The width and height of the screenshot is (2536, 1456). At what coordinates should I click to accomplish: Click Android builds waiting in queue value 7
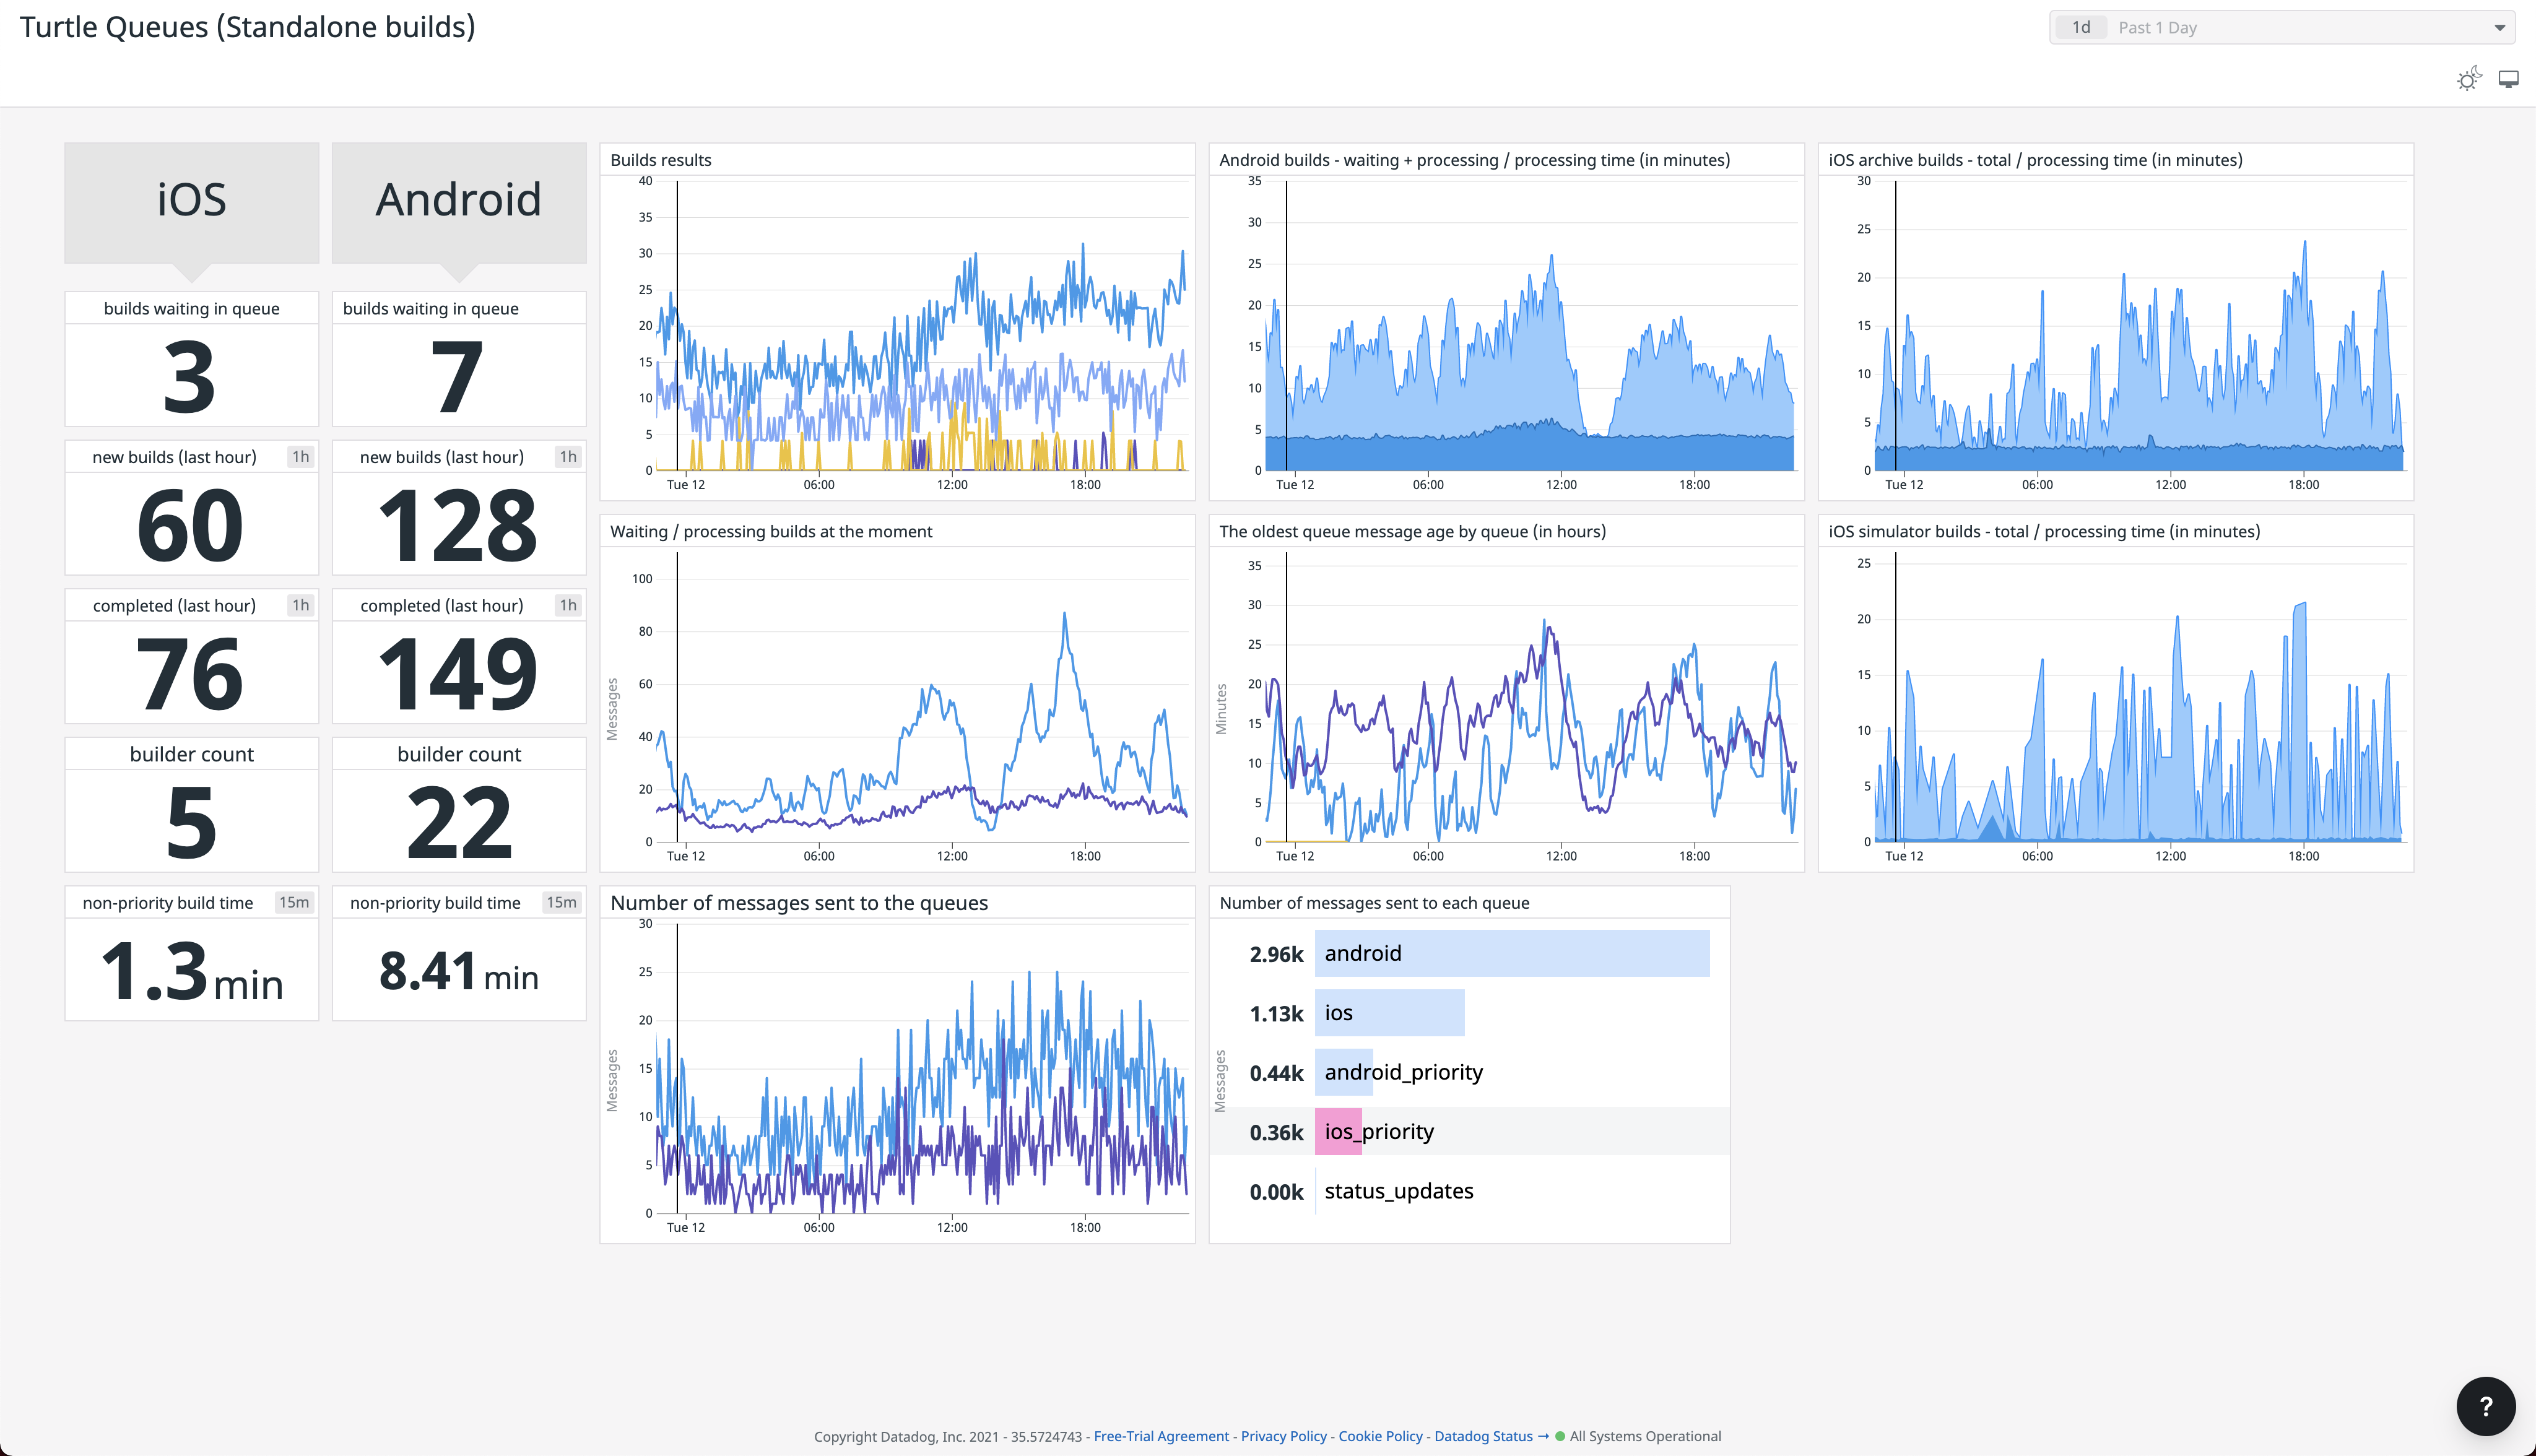tap(458, 377)
